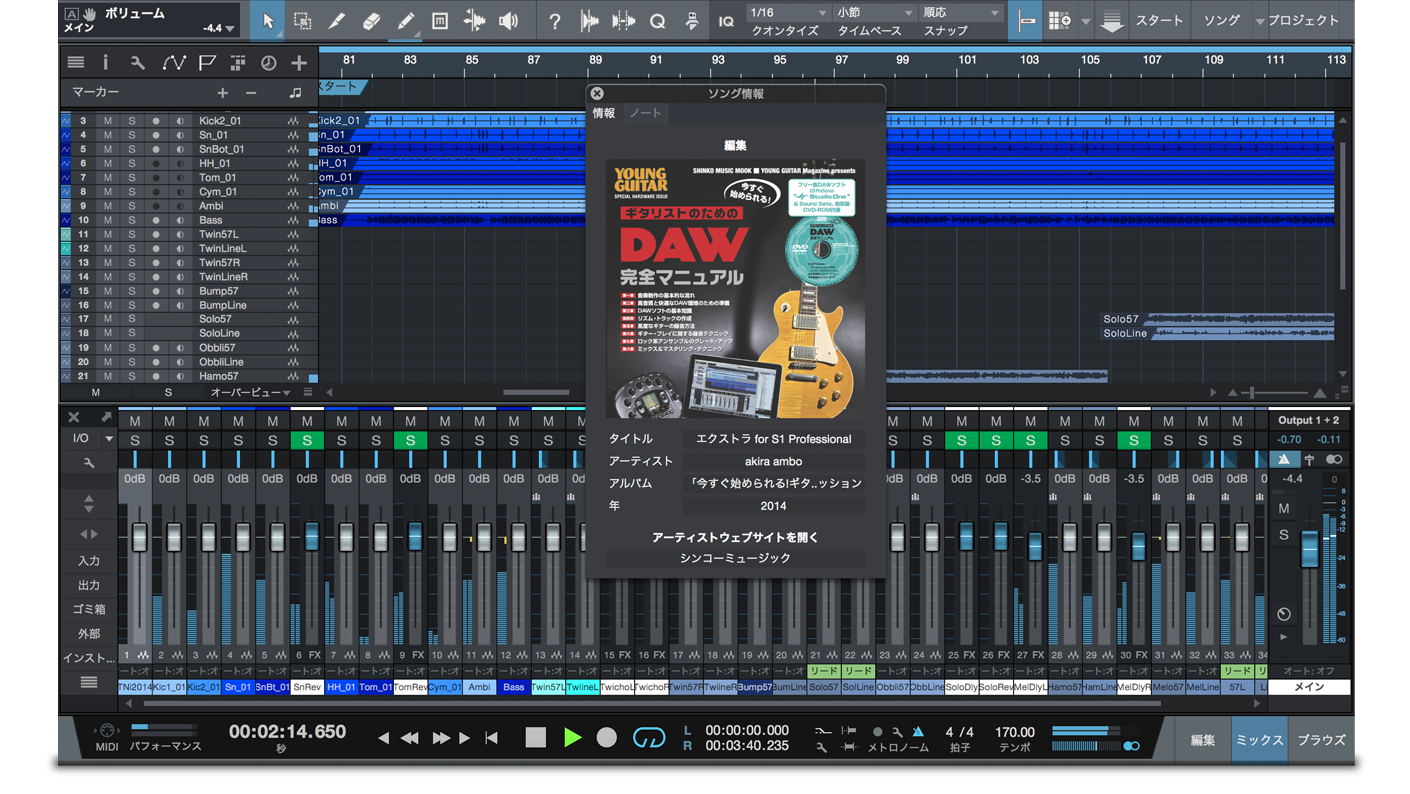Mute the Bass track
This screenshot has height=794, width=1410.
coord(108,220)
